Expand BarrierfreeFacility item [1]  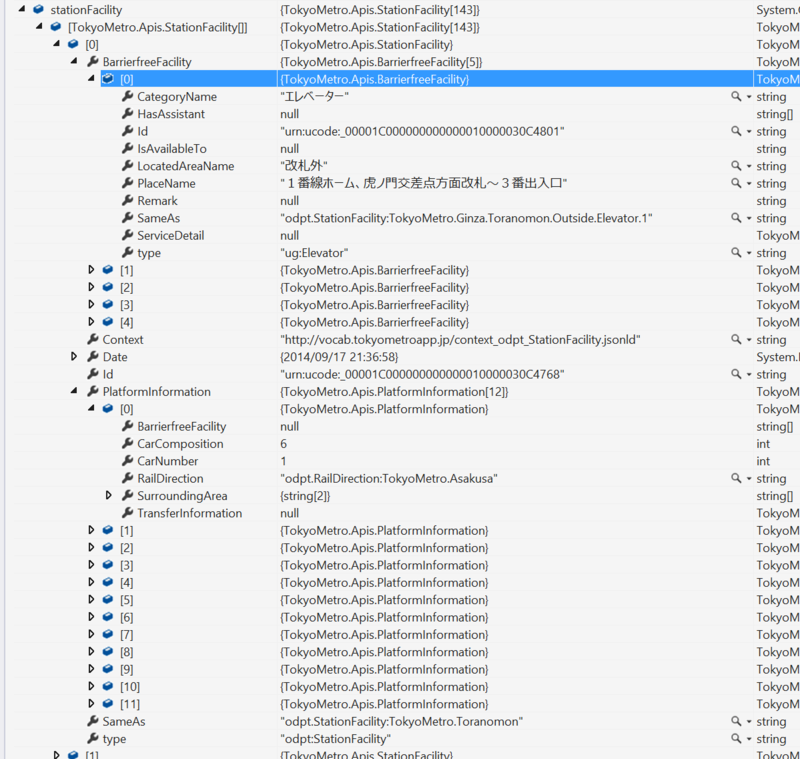(91, 269)
